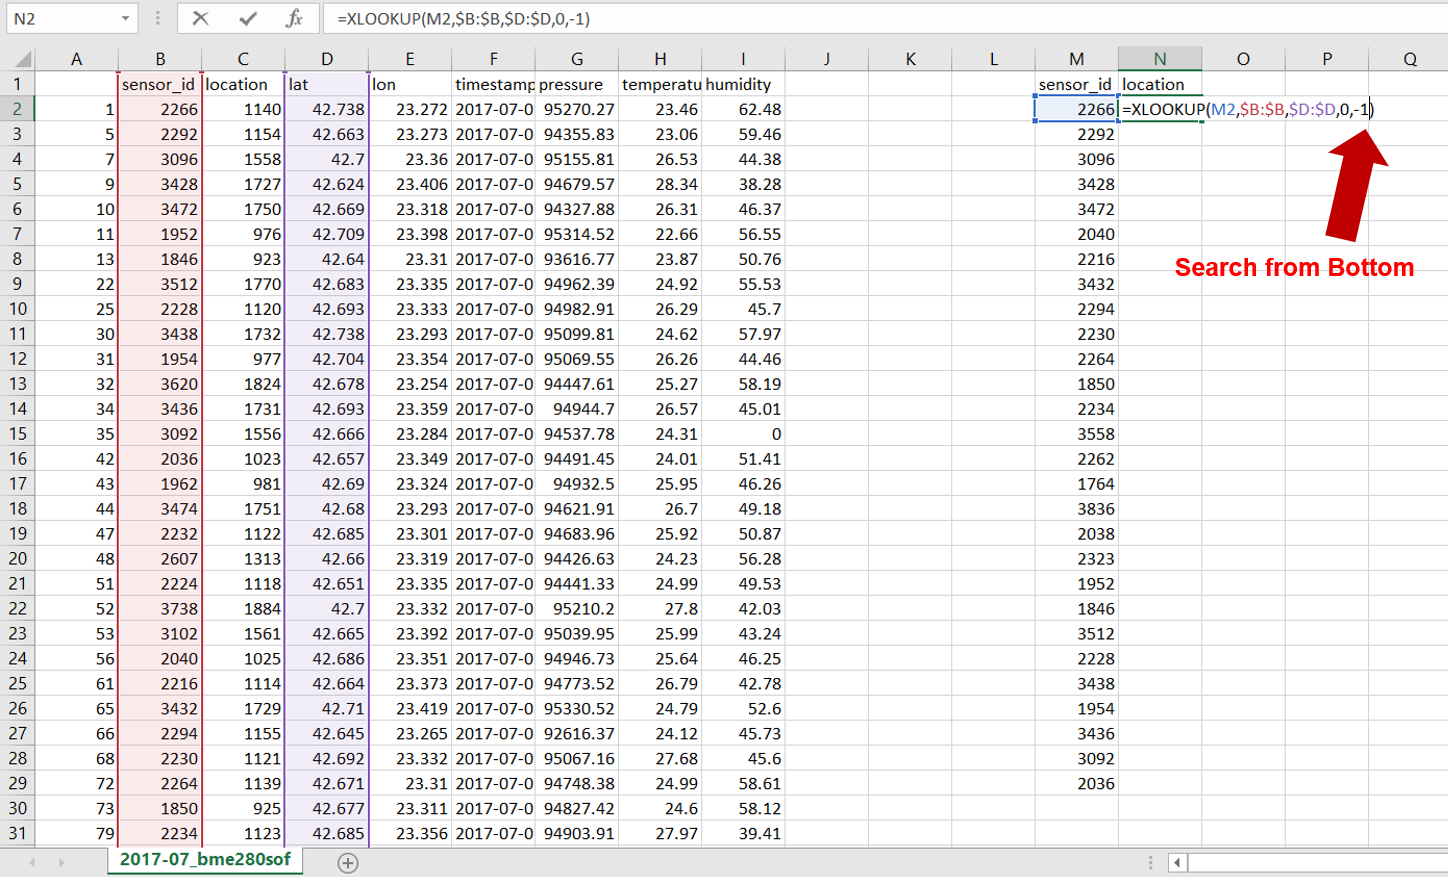The height and width of the screenshot is (877, 1448).
Task: Click the horizontal scrollbar track
Action: click(1317, 862)
